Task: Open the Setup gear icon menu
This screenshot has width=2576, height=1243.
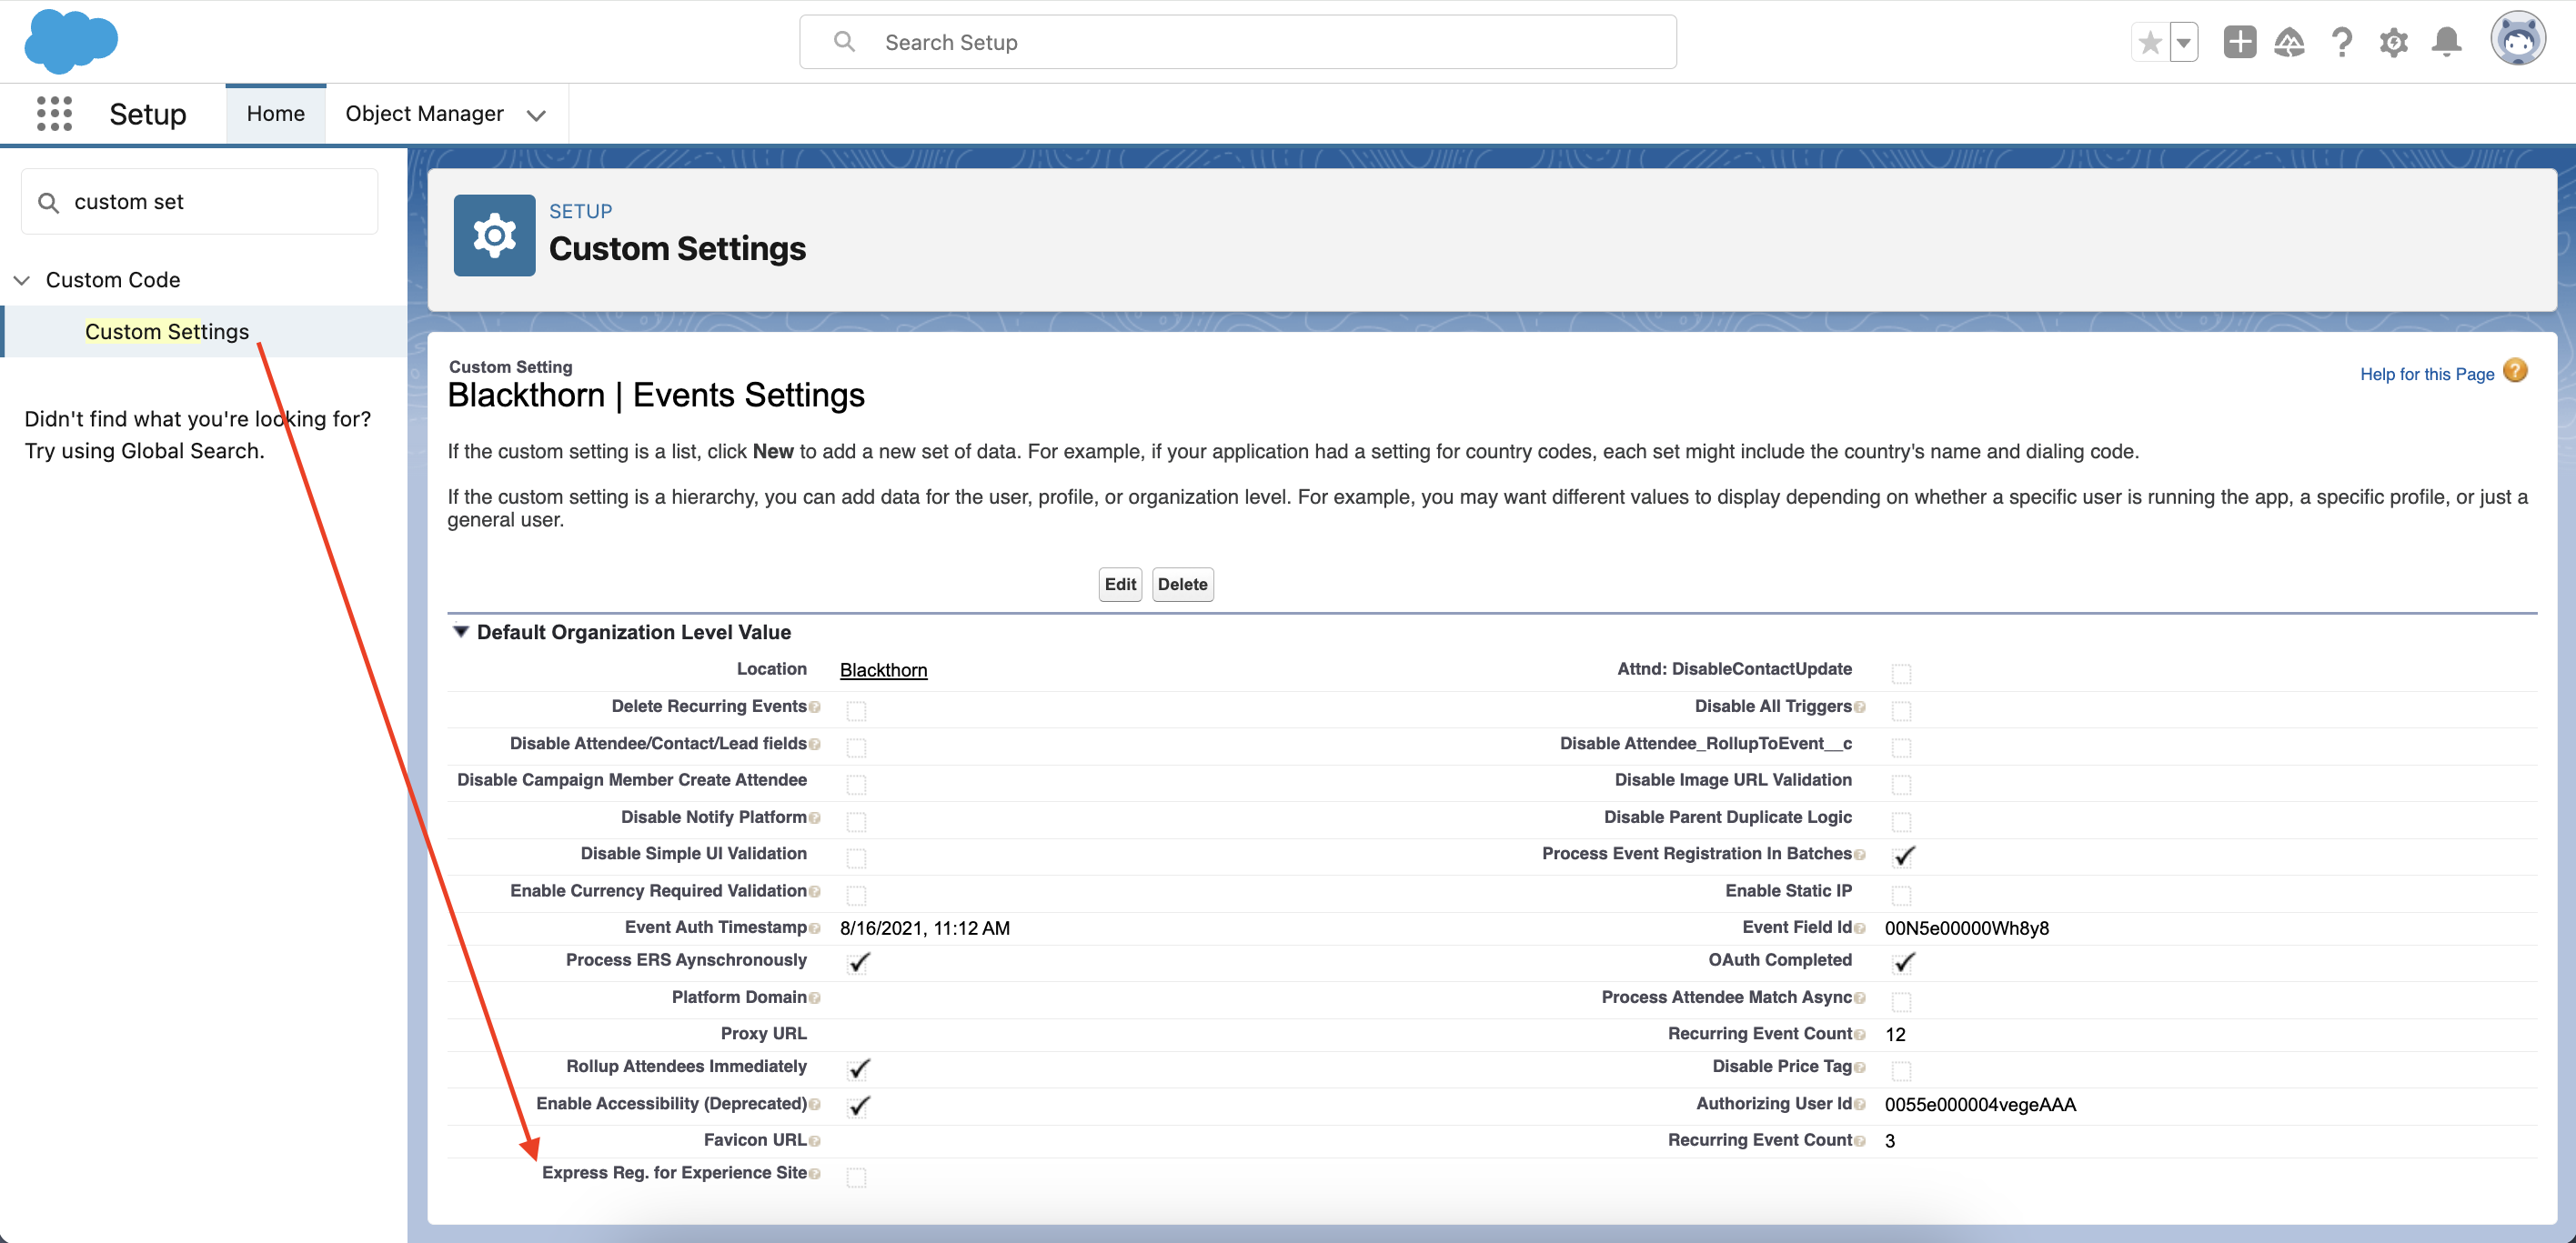Action: (x=2394, y=41)
